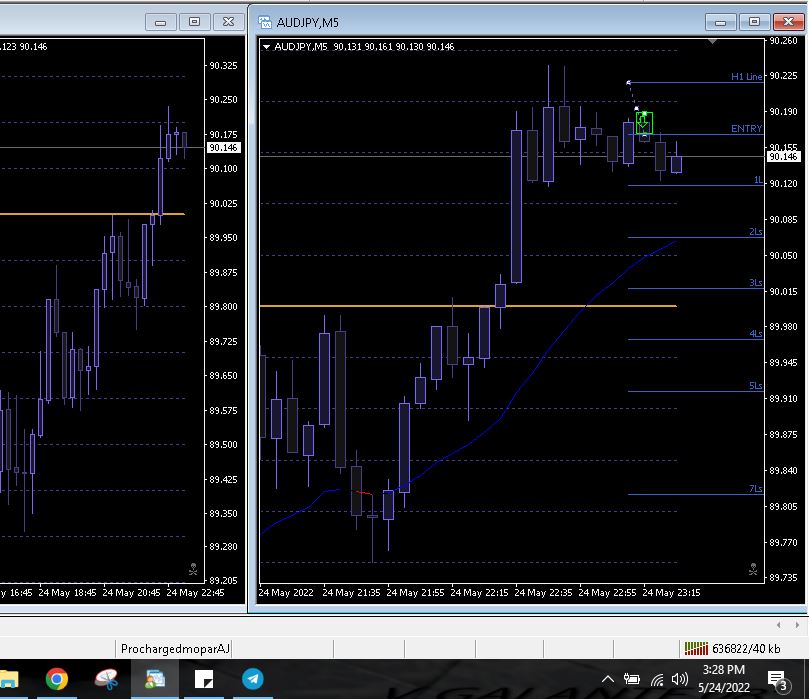Click the current price label 90.146 on right axis

[x=783, y=156]
